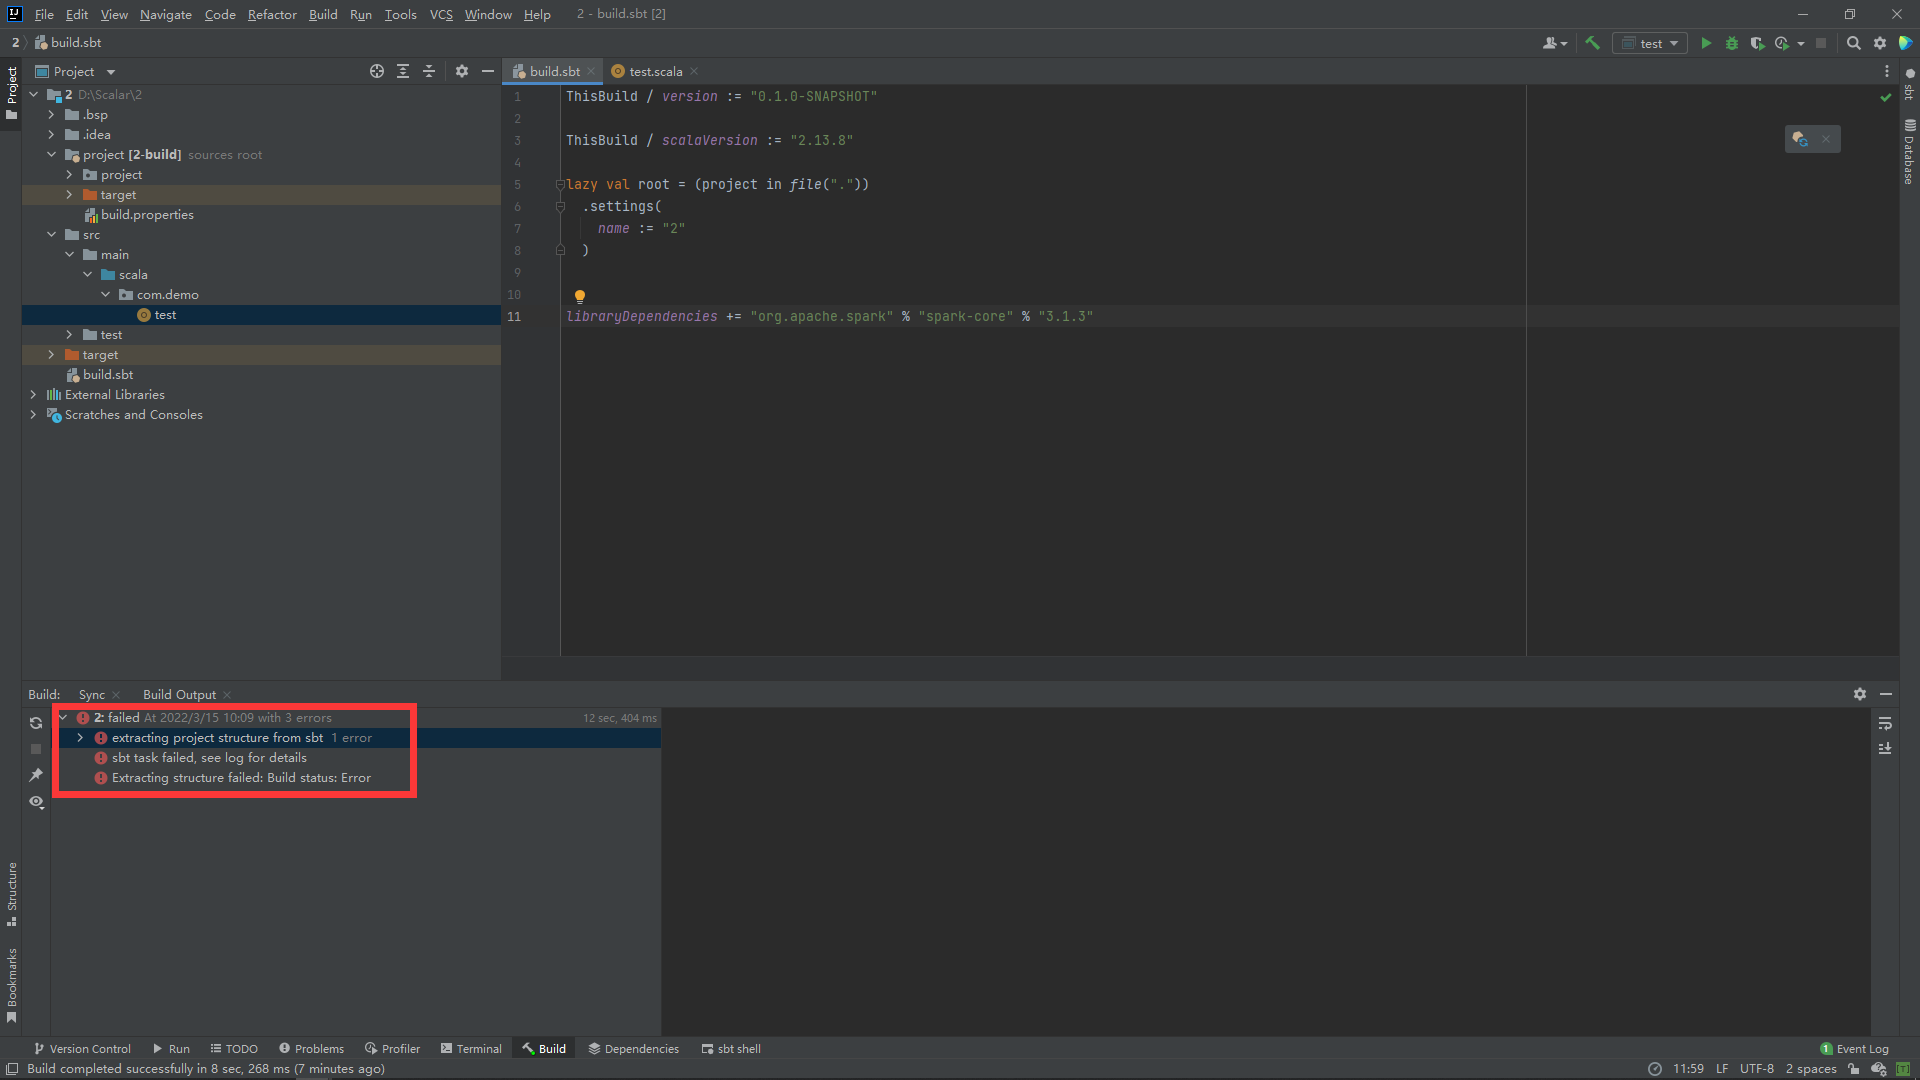Expand the External Libraries tree node
This screenshot has width=1920, height=1080.
[33, 394]
